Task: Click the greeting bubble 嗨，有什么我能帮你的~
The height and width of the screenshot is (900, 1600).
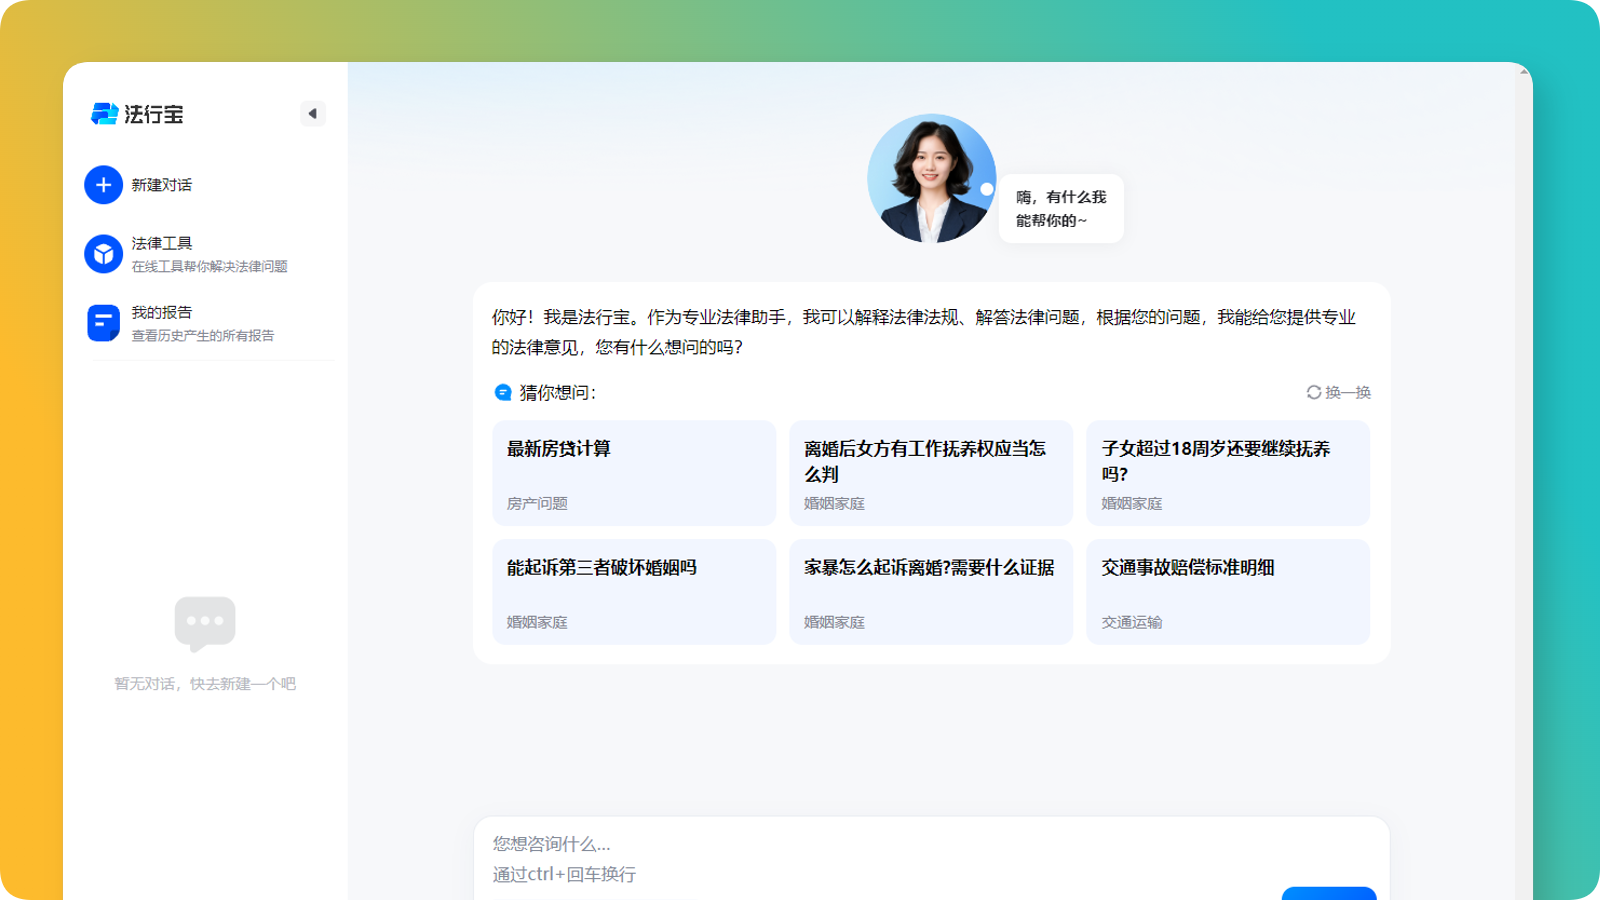Action: (1061, 208)
